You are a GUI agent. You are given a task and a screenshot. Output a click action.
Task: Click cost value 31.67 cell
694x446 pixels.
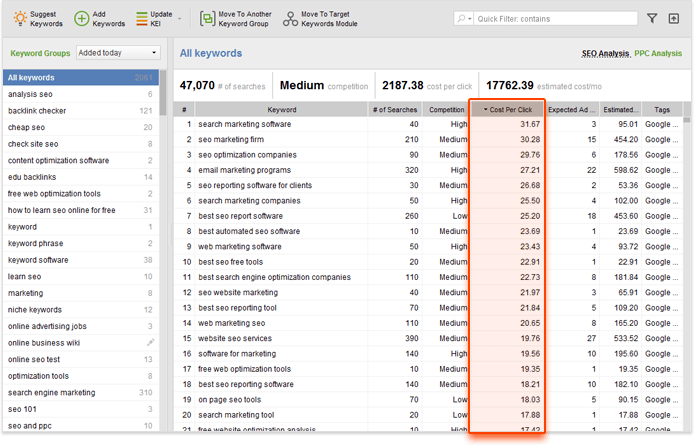(507, 124)
